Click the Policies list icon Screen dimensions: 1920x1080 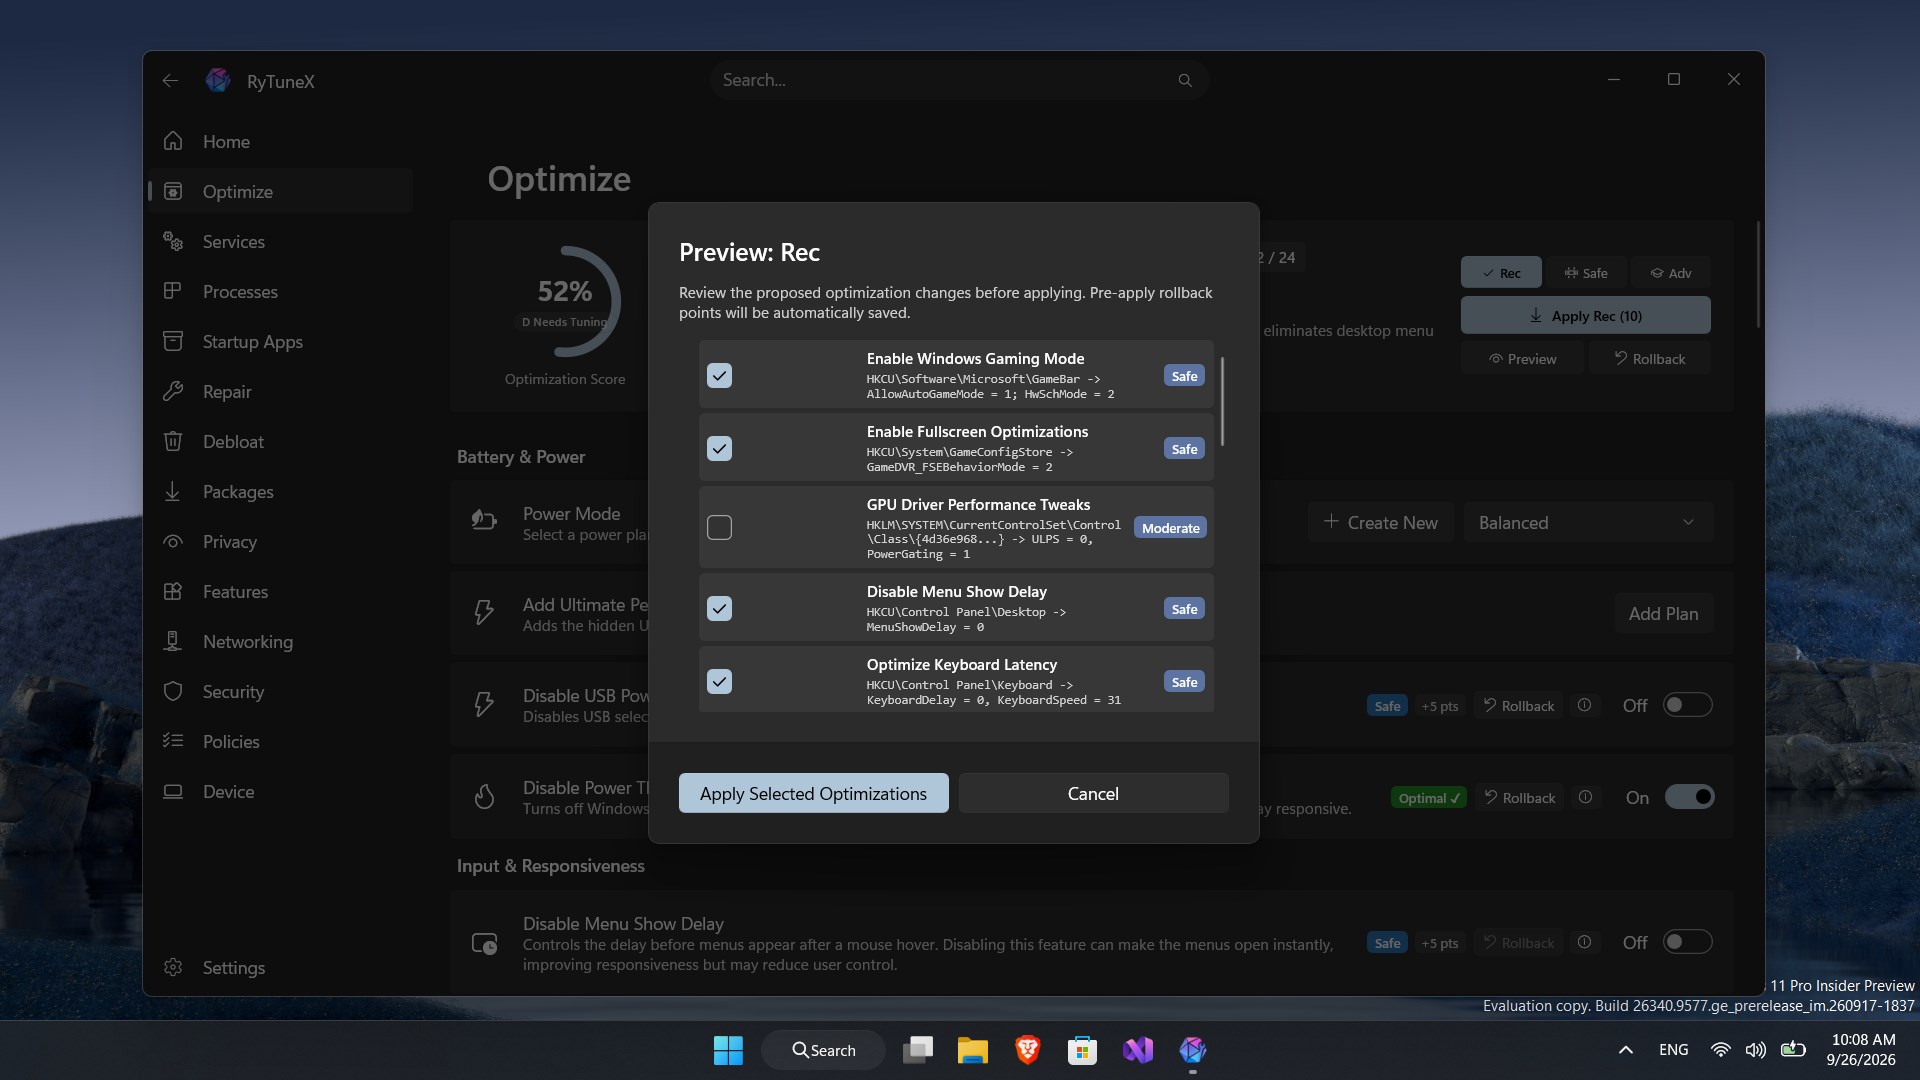click(173, 741)
